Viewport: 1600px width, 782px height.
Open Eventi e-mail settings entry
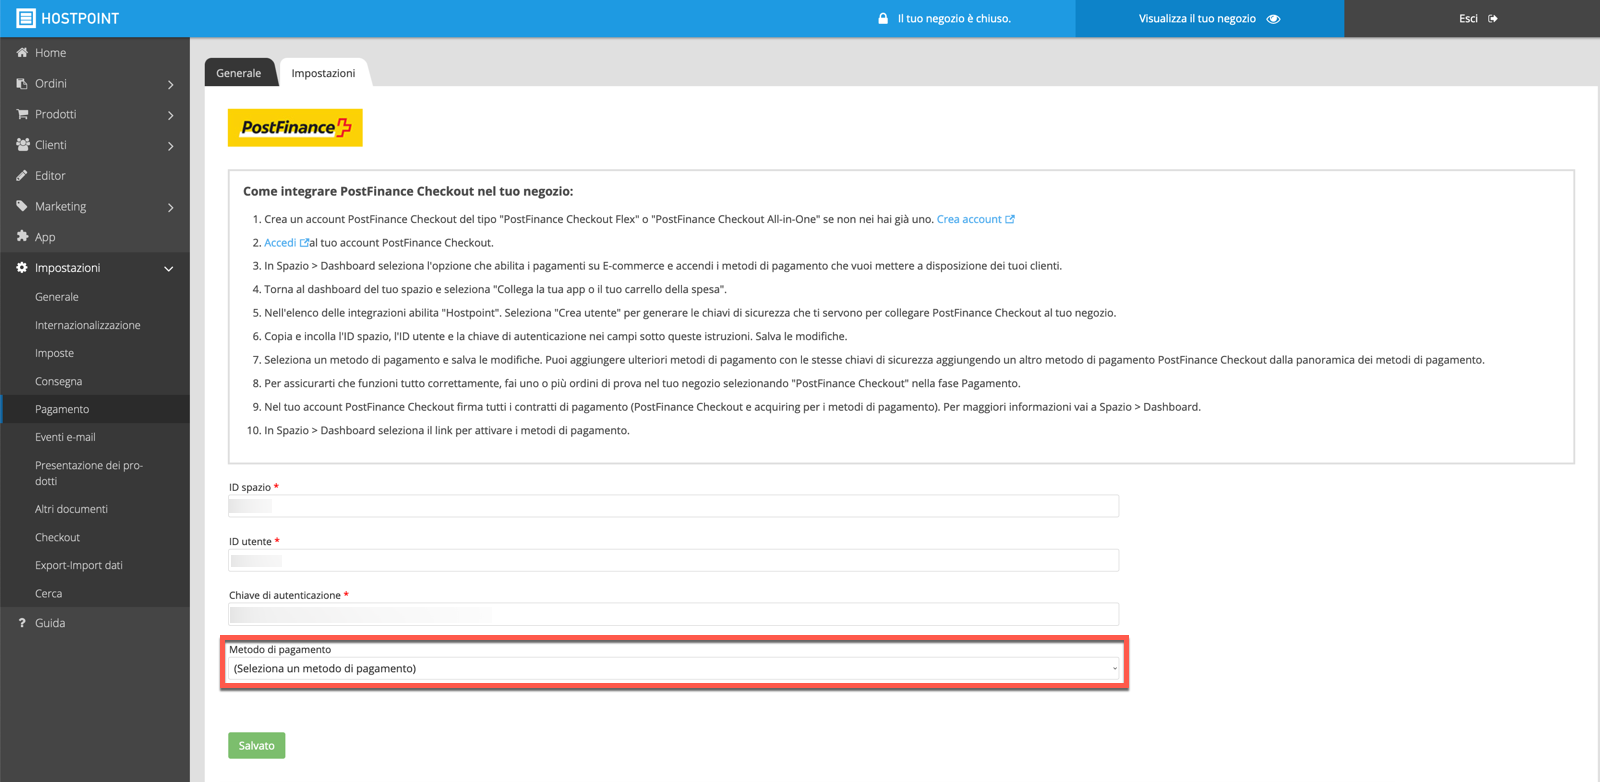coord(65,437)
